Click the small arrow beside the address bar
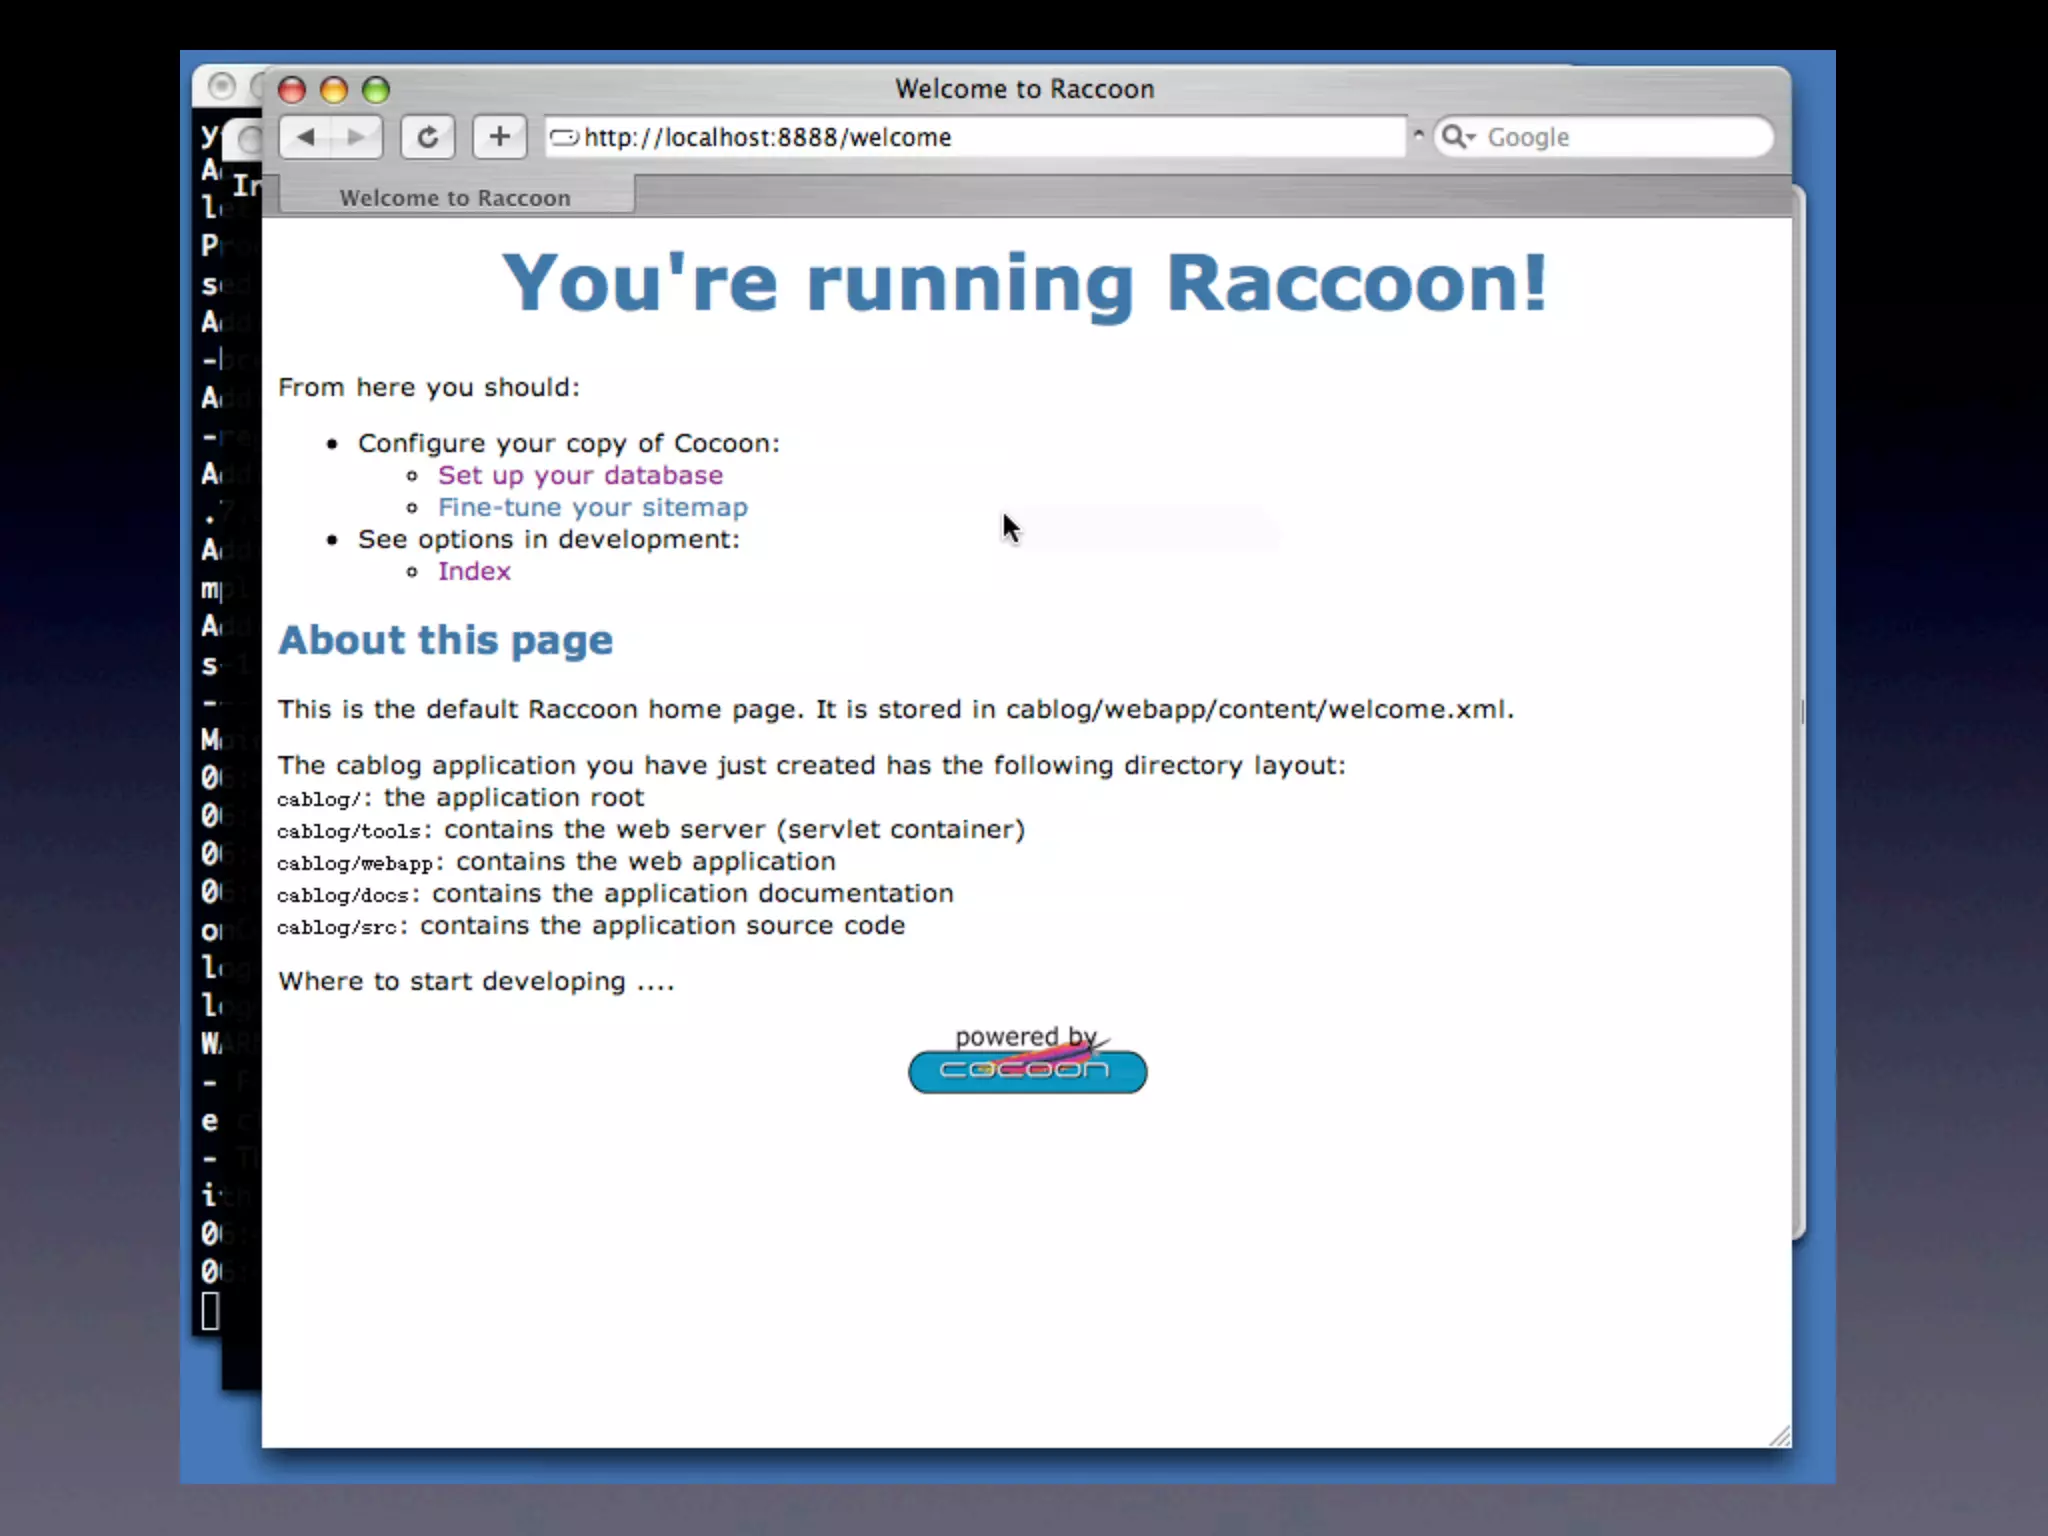Viewport: 2048px width, 1536px height. (1418, 134)
